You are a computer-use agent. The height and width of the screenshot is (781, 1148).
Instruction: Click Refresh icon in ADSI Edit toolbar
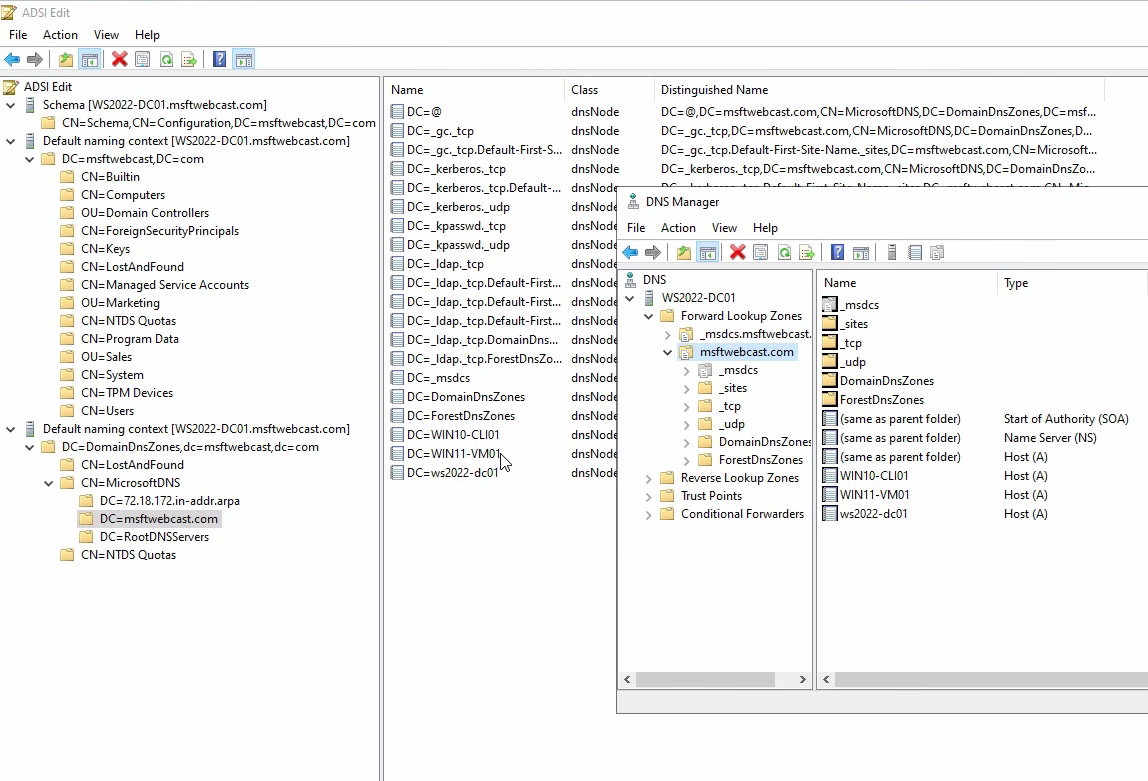[x=166, y=59]
